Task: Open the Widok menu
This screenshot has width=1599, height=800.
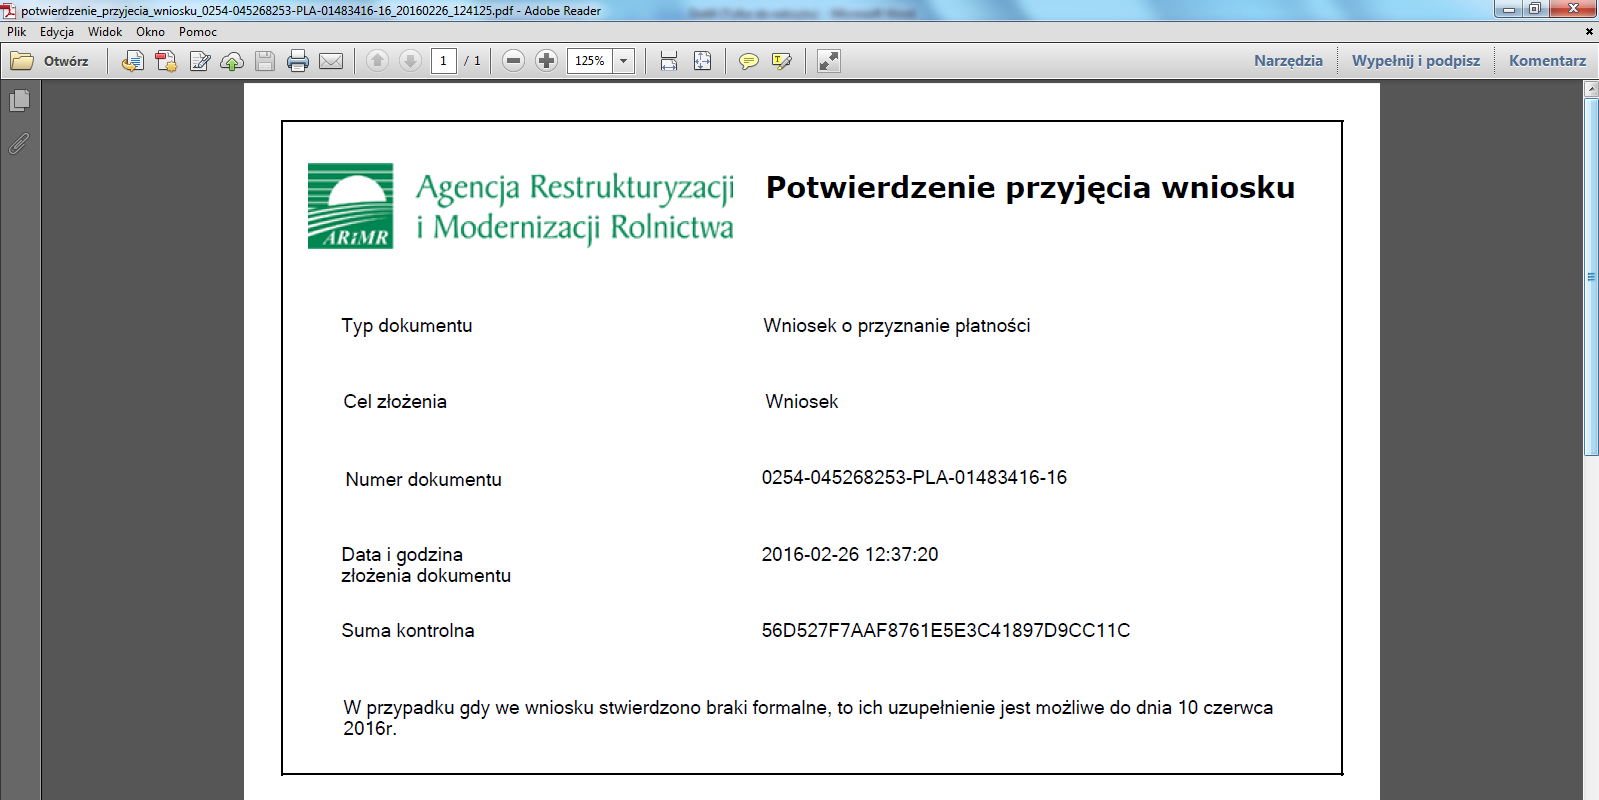Action: pyautogui.click(x=105, y=32)
